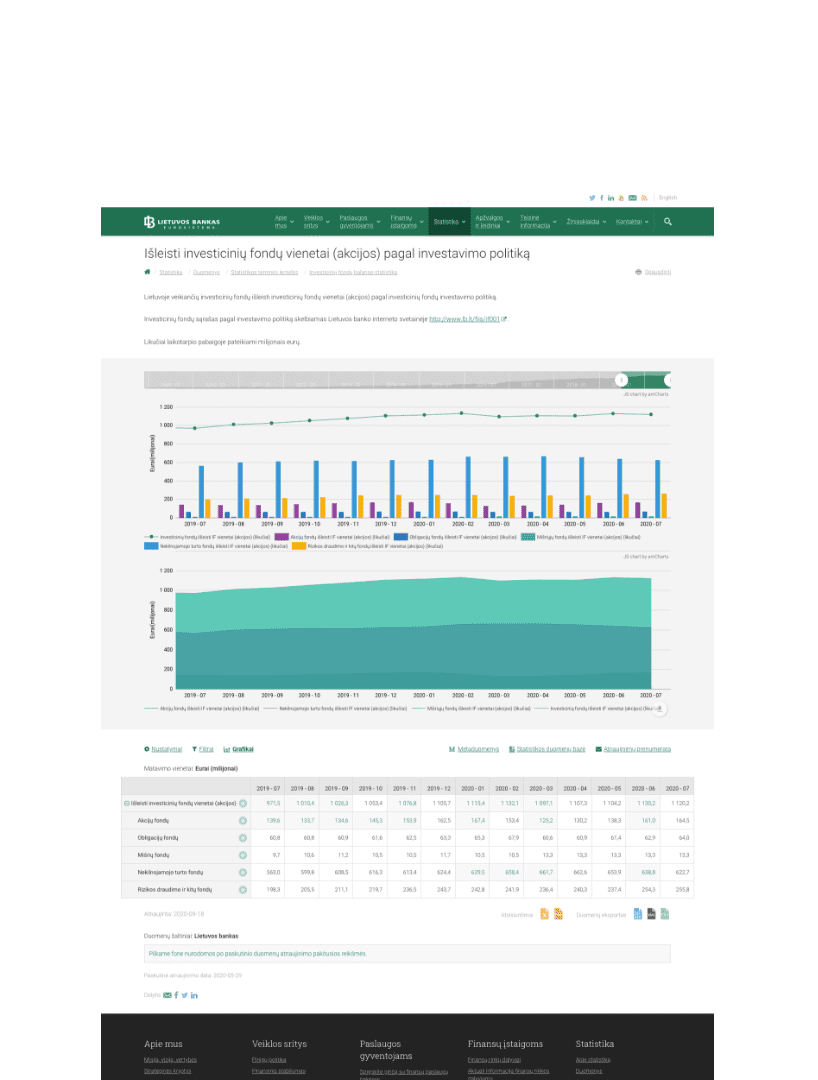Toggle the orange Rizikos draudimo legend series
Image resolution: width=818 pixels, height=1080 pixels.
(368, 546)
